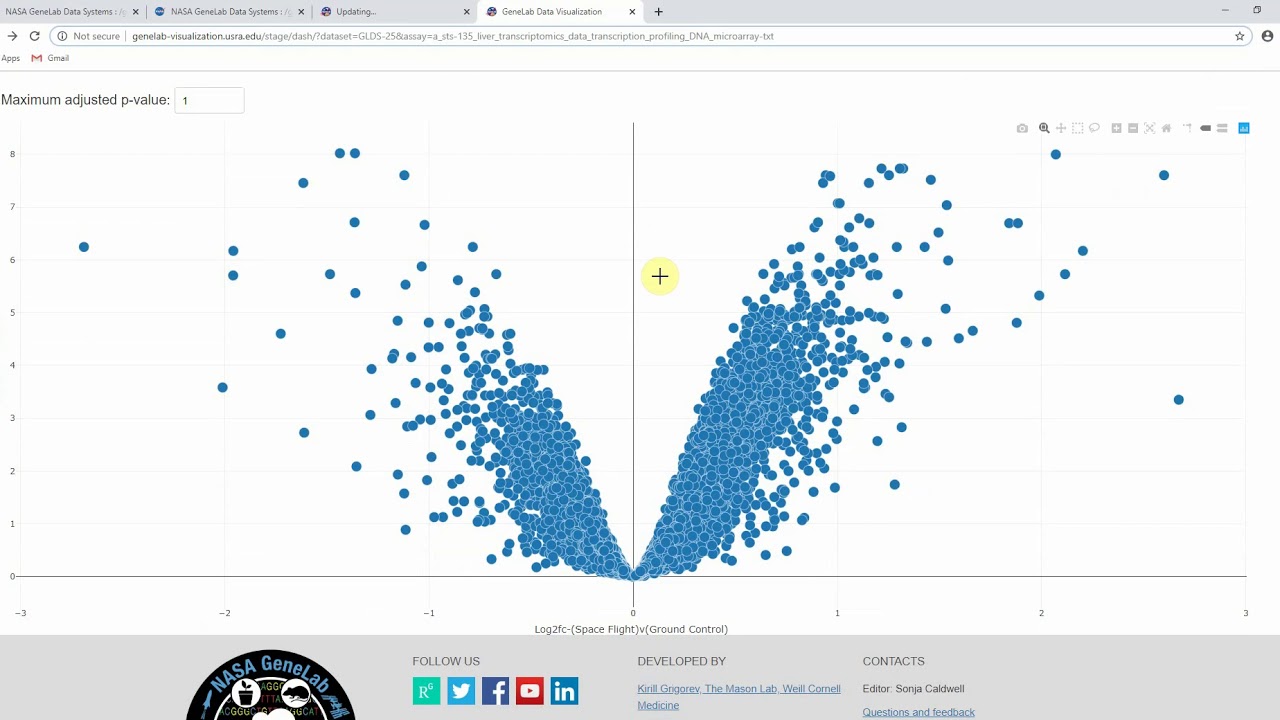
Task: Click the isolated data point near log2fc -2.7
Action: [84, 247]
